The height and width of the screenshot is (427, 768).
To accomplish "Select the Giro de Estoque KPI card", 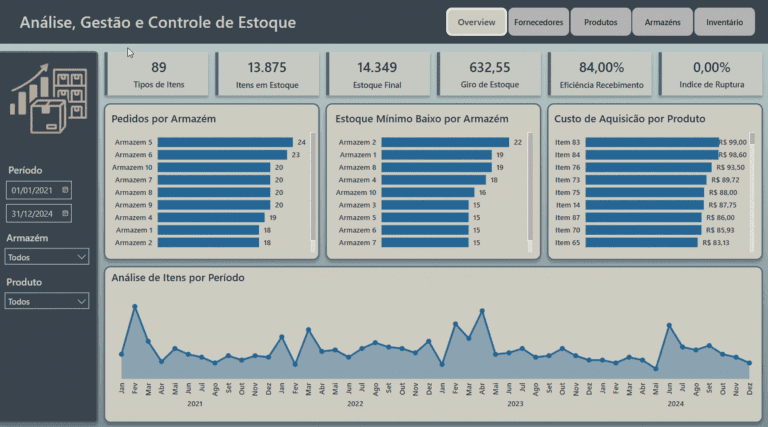I will pyautogui.click(x=488, y=74).
